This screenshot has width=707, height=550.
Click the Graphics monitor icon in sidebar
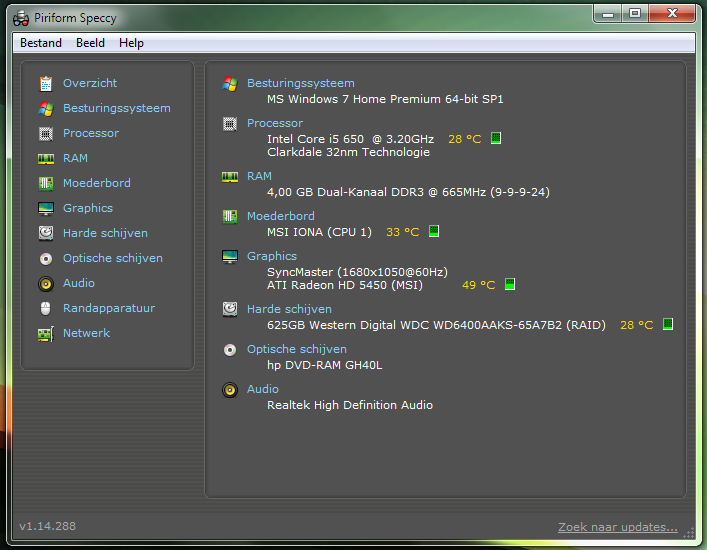(x=45, y=208)
